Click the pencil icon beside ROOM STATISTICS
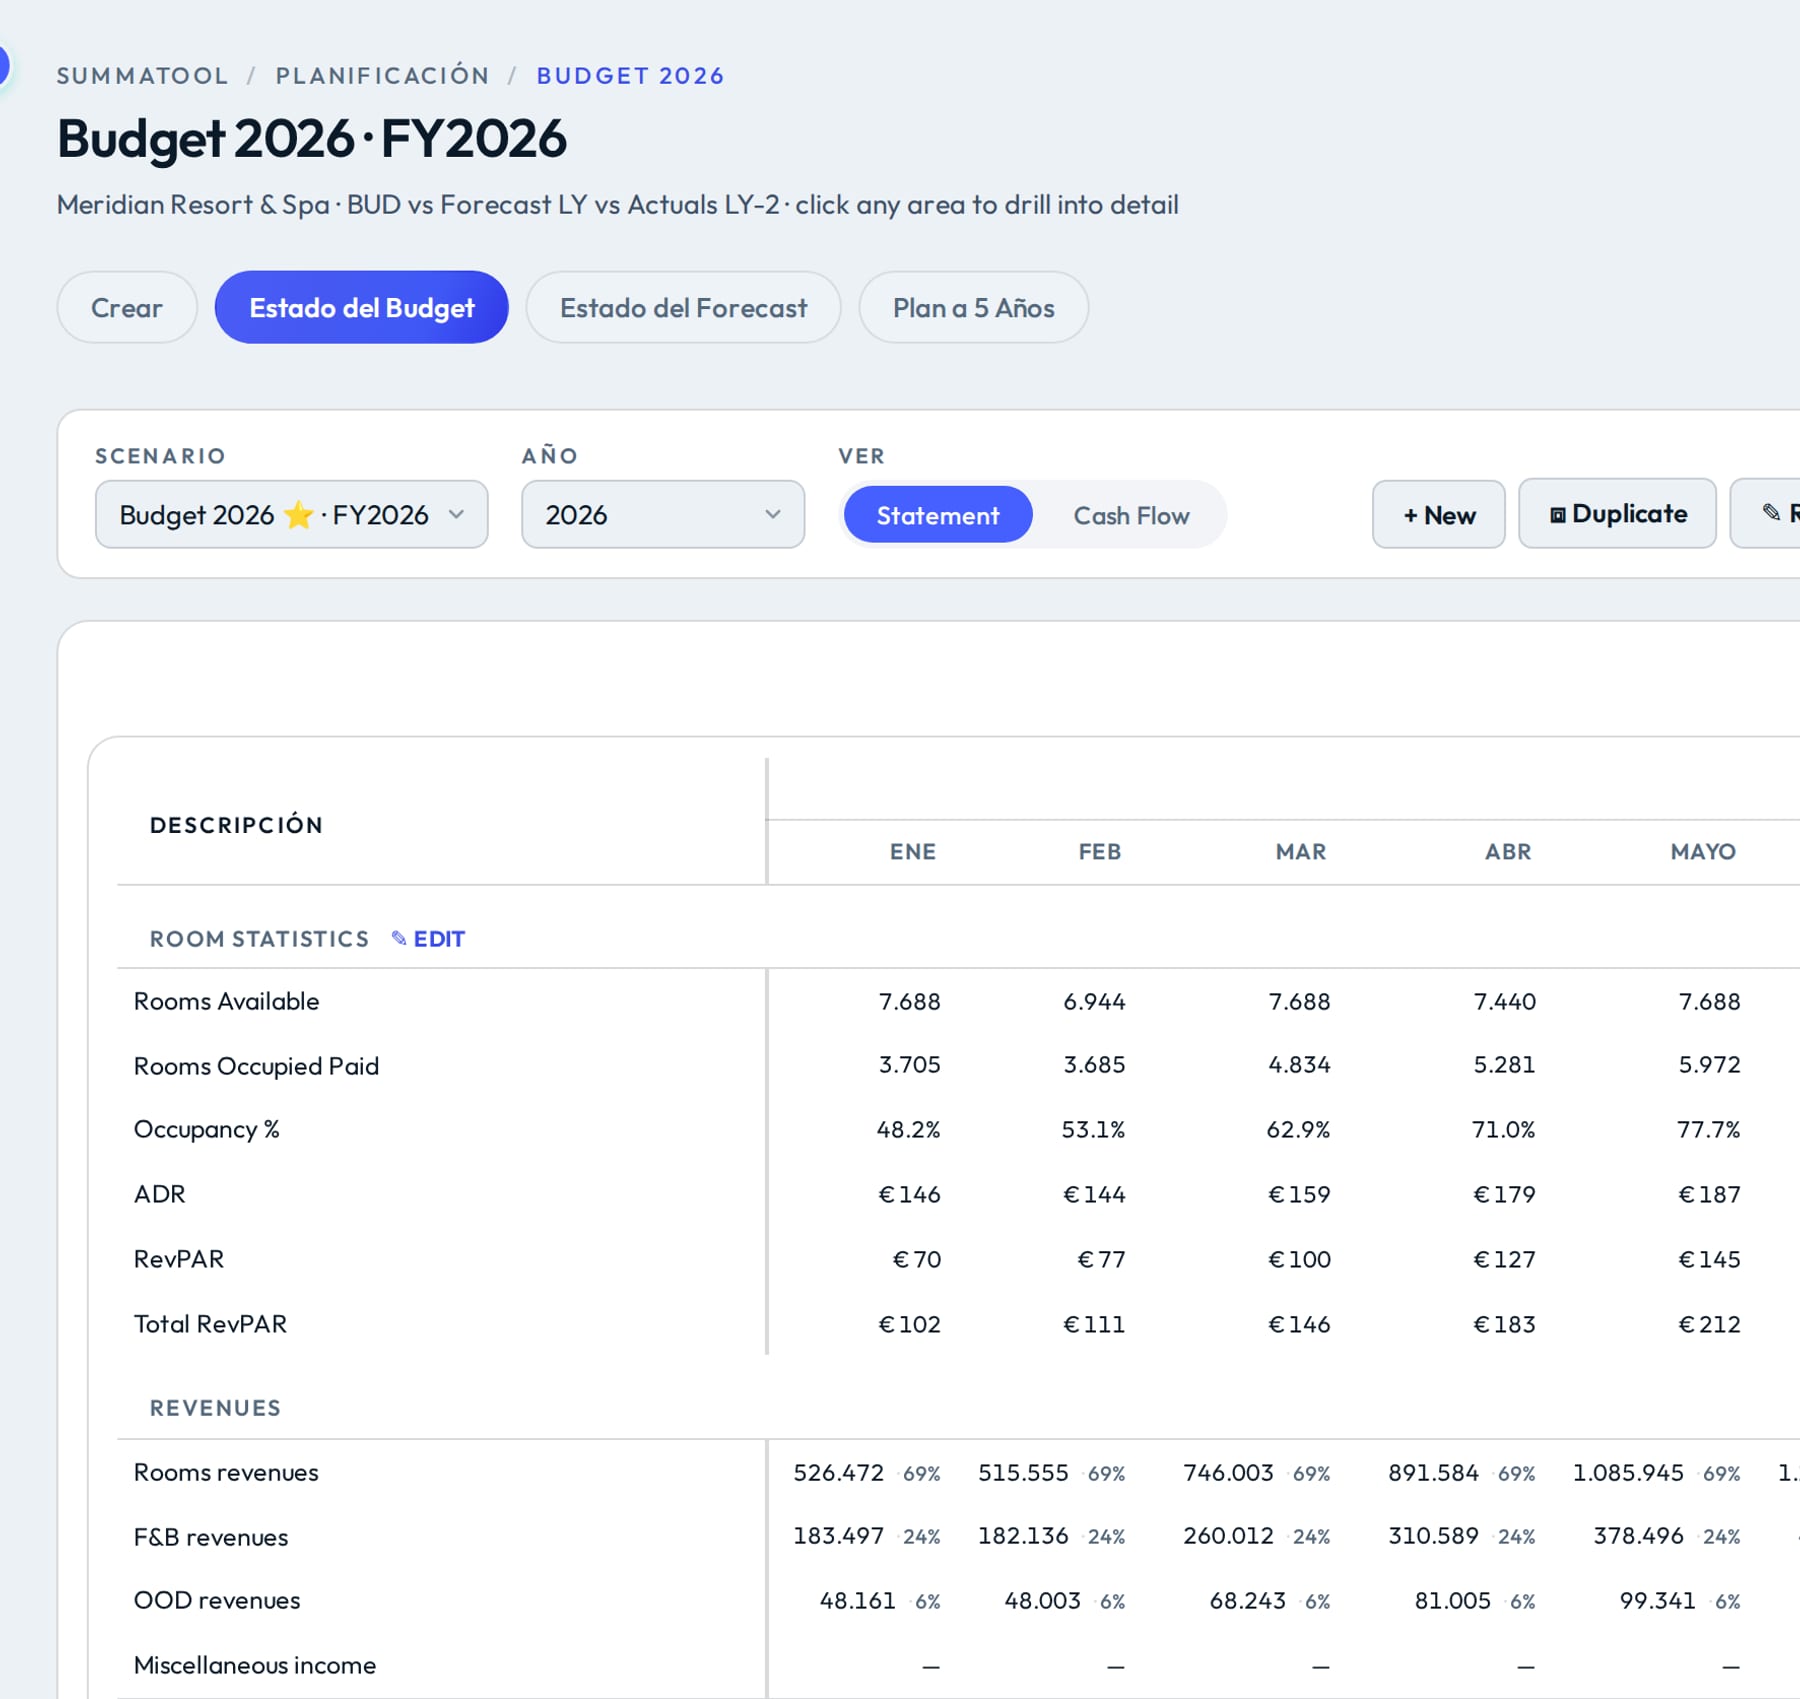Screen dimensions: 1800x1699 click(399, 938)
